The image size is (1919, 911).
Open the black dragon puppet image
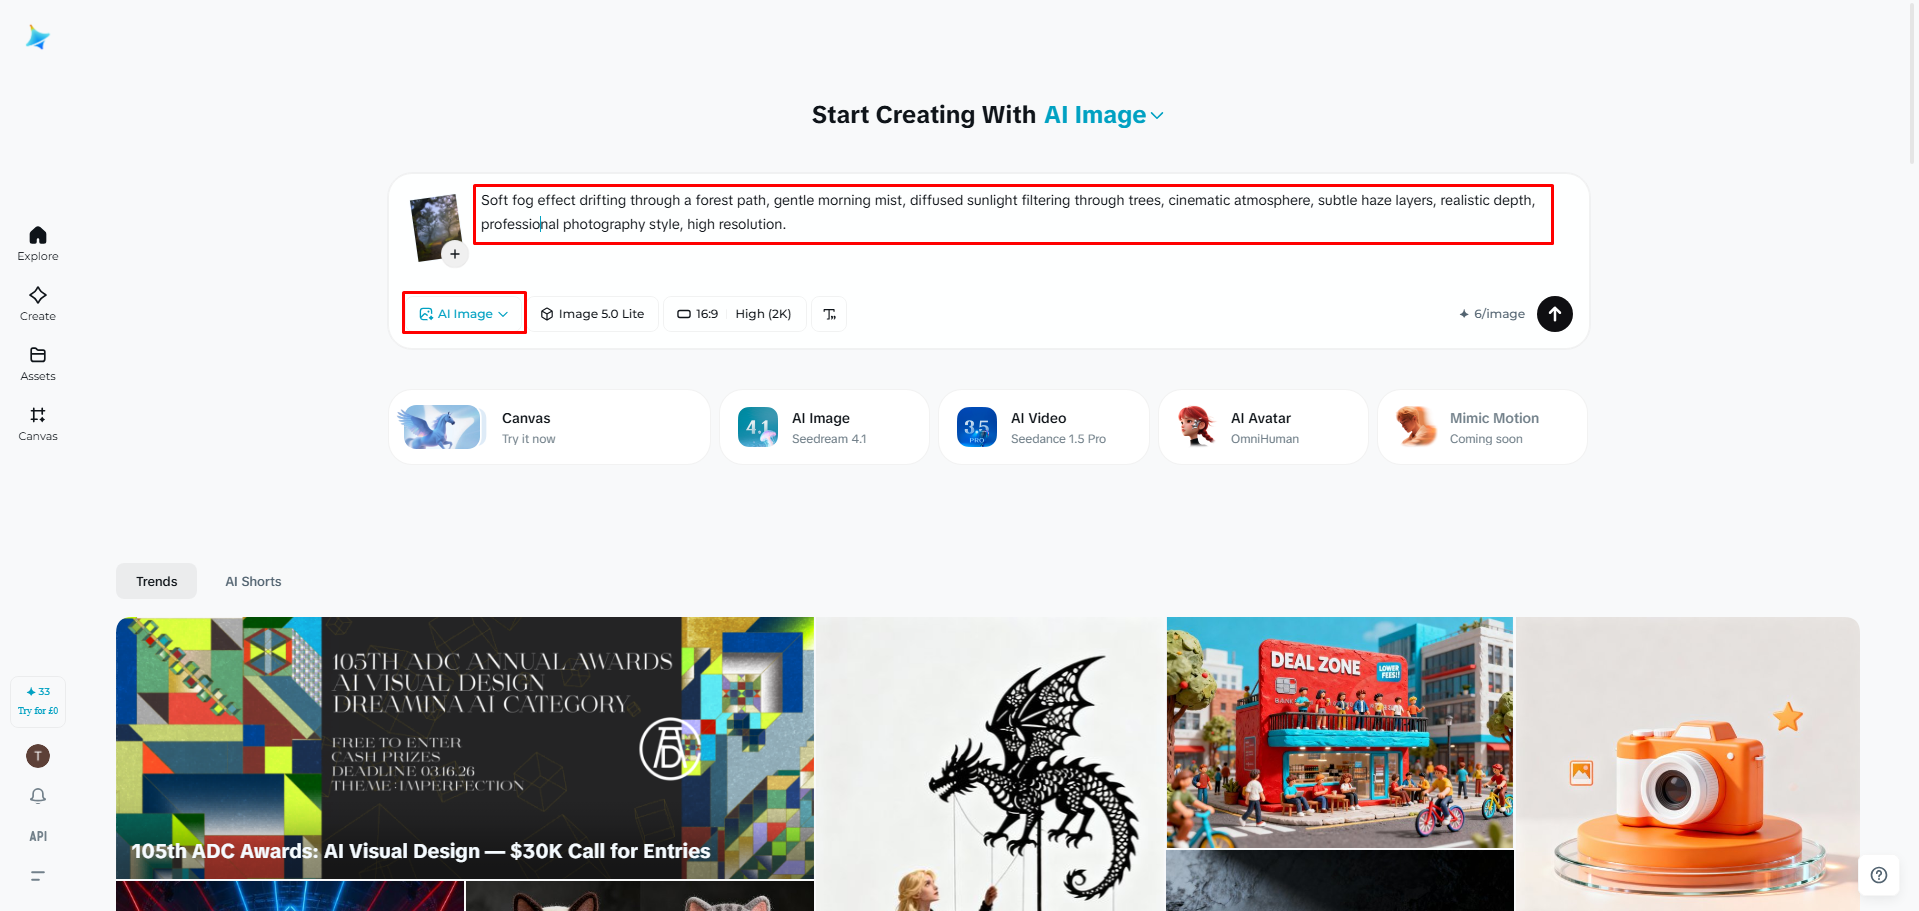[x=990, y=764]
